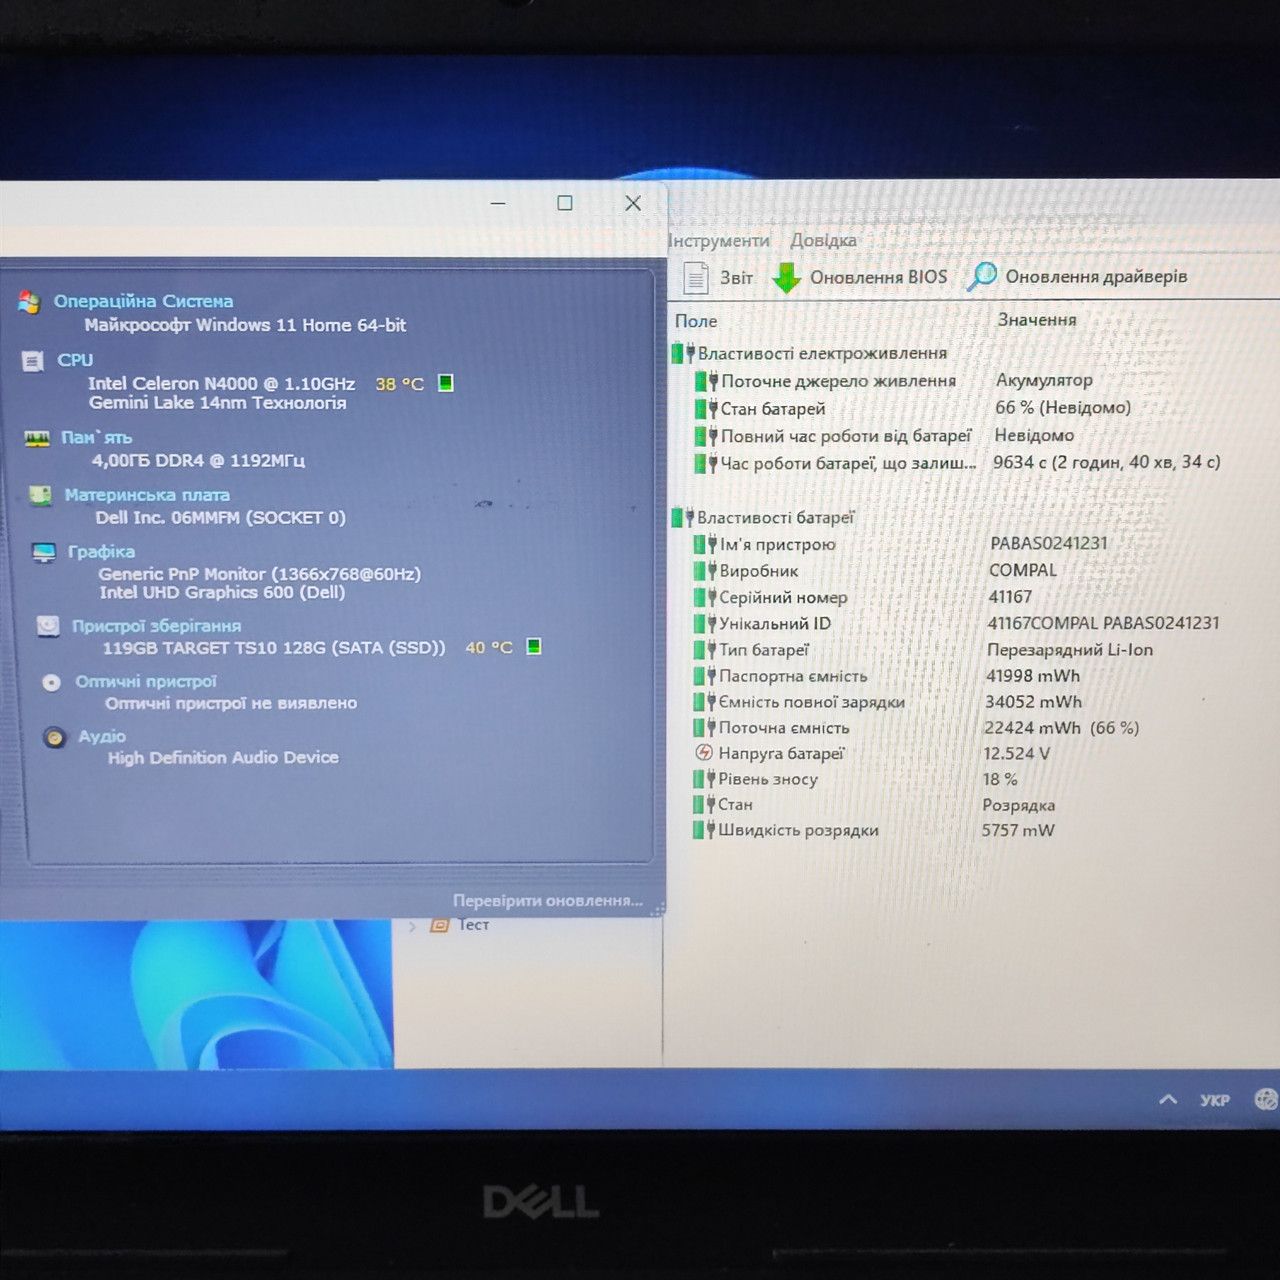
Task: Open the Операційна Система section link
Action: (x=143, y=301)
